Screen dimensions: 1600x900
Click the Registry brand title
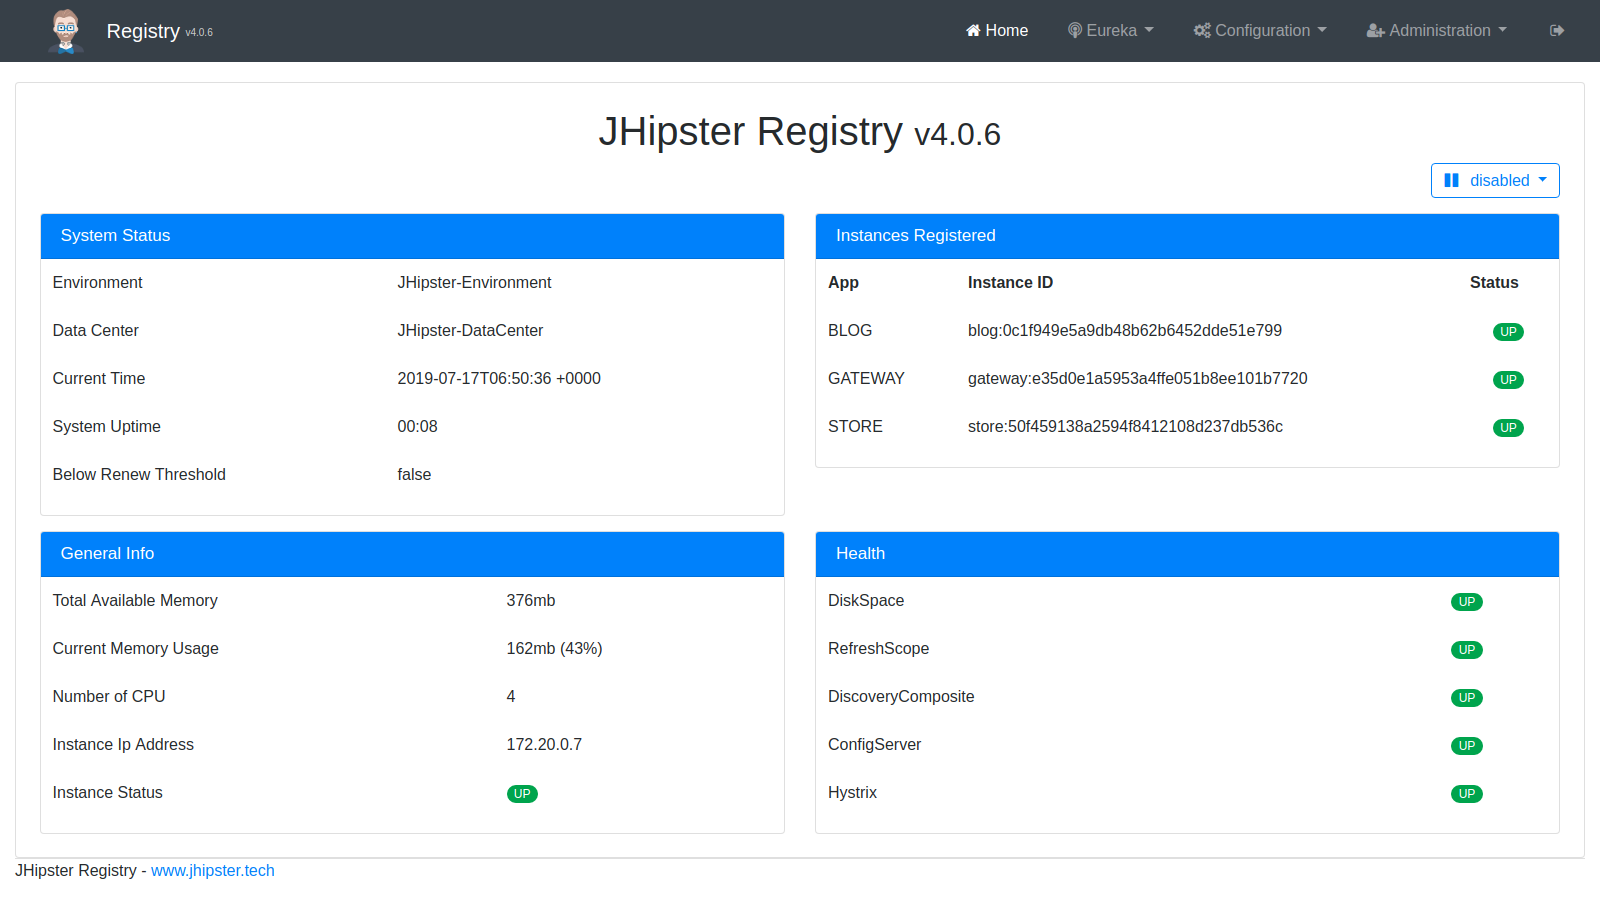[143, 31]
